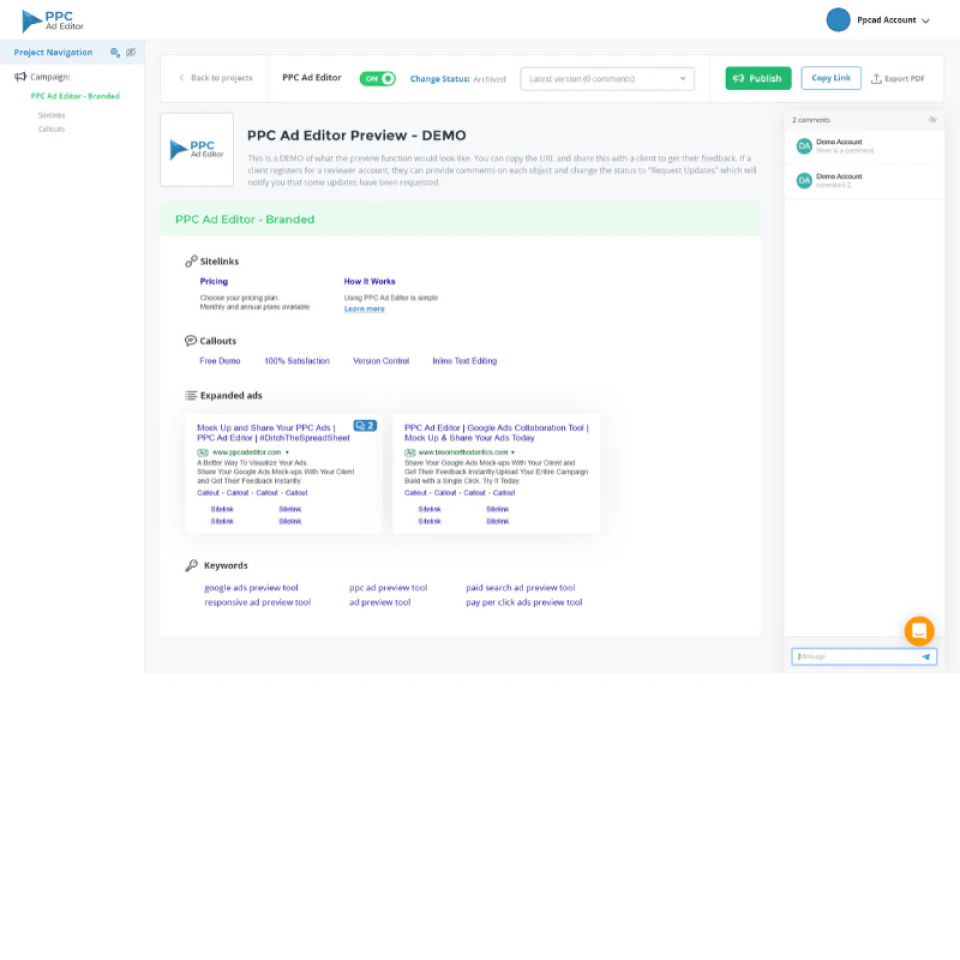Click the Export PDF upload icon
The width and height of the screenshot is (960, 960).
coord(876,78)
